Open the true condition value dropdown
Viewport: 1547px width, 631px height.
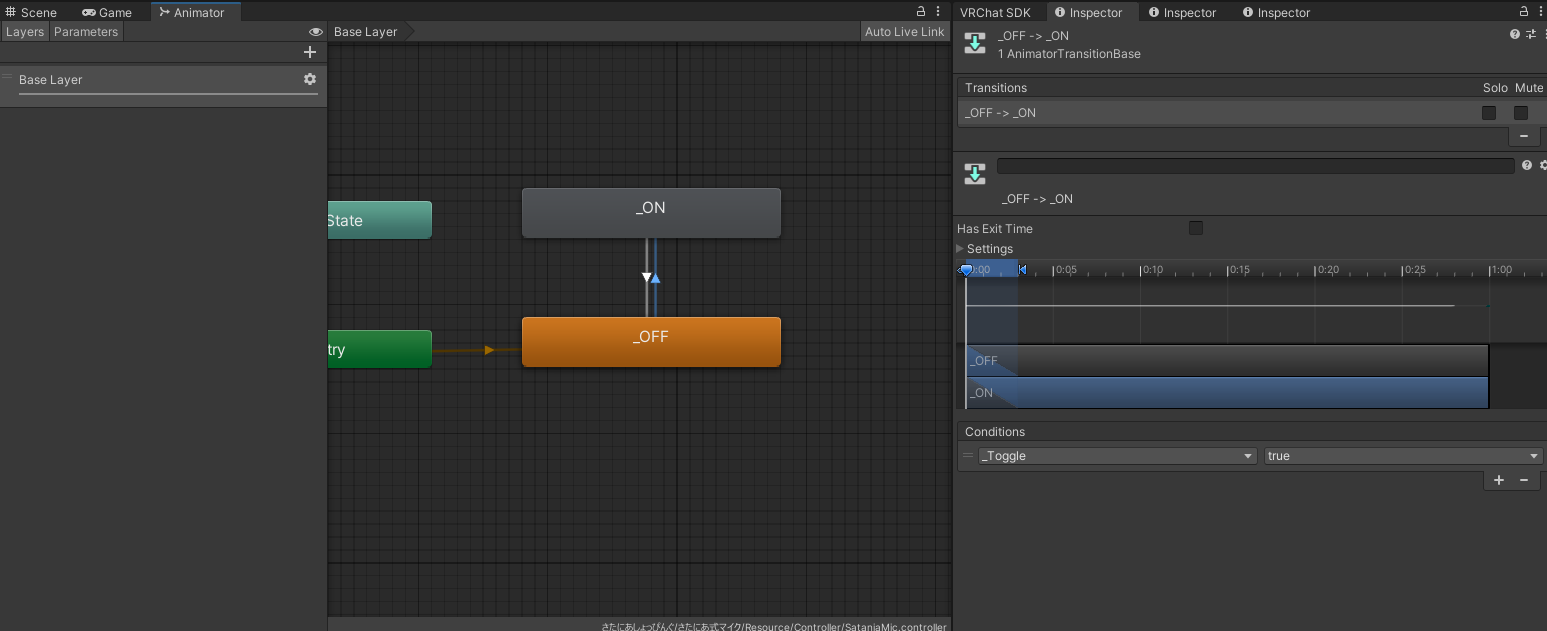pos(1403,456)
